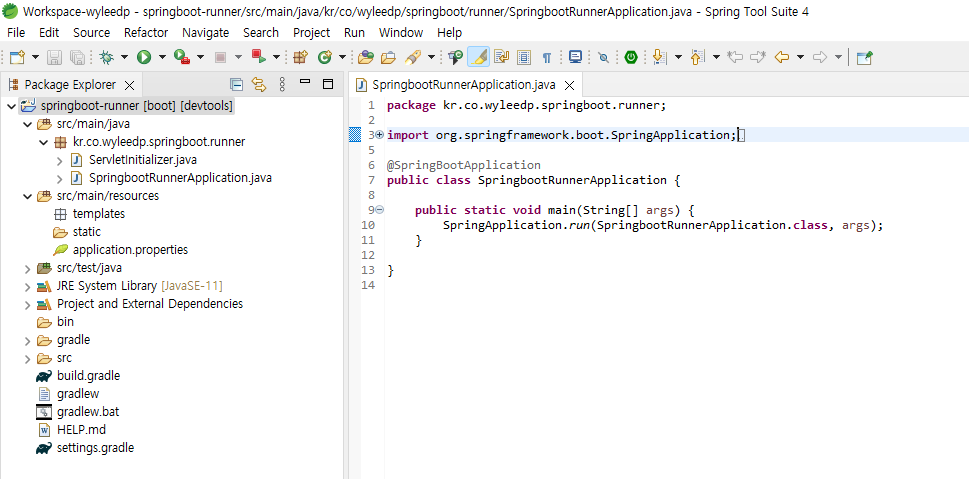969x479 pixels.
Task: Click the Pin Editor toolbar icon
Action: (x=865, y=57)
